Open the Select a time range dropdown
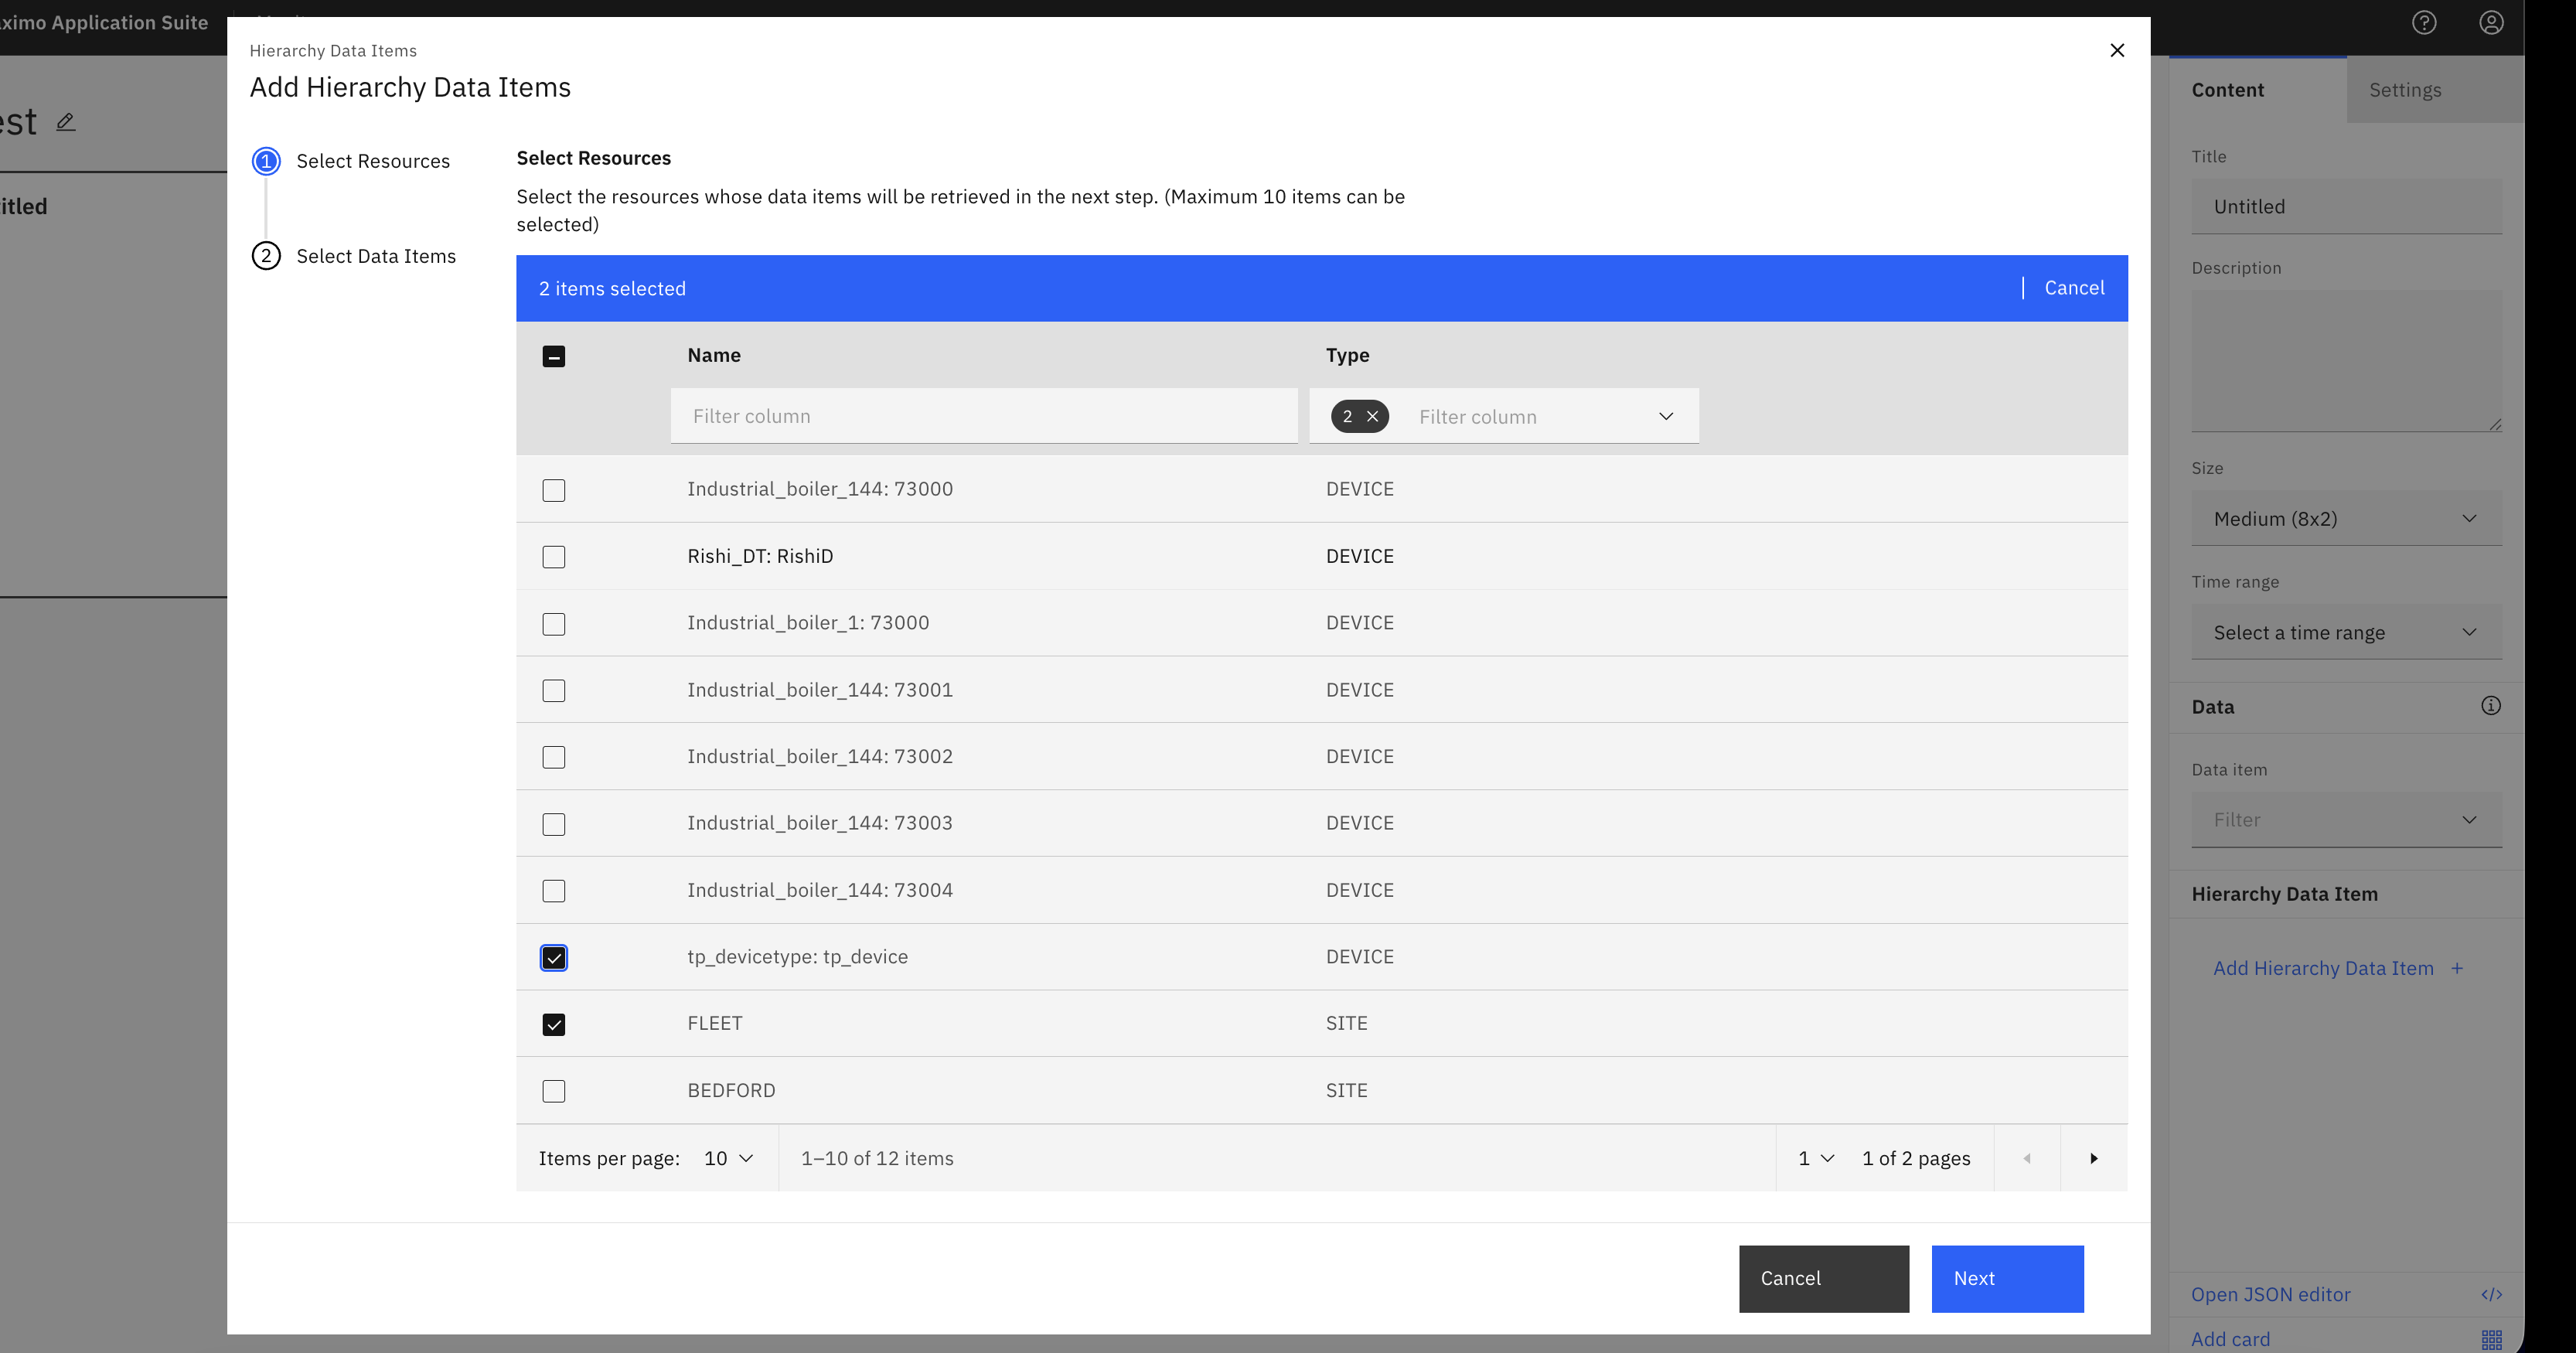Viewport: 2576px width, 1353px height. (2346, 632)
